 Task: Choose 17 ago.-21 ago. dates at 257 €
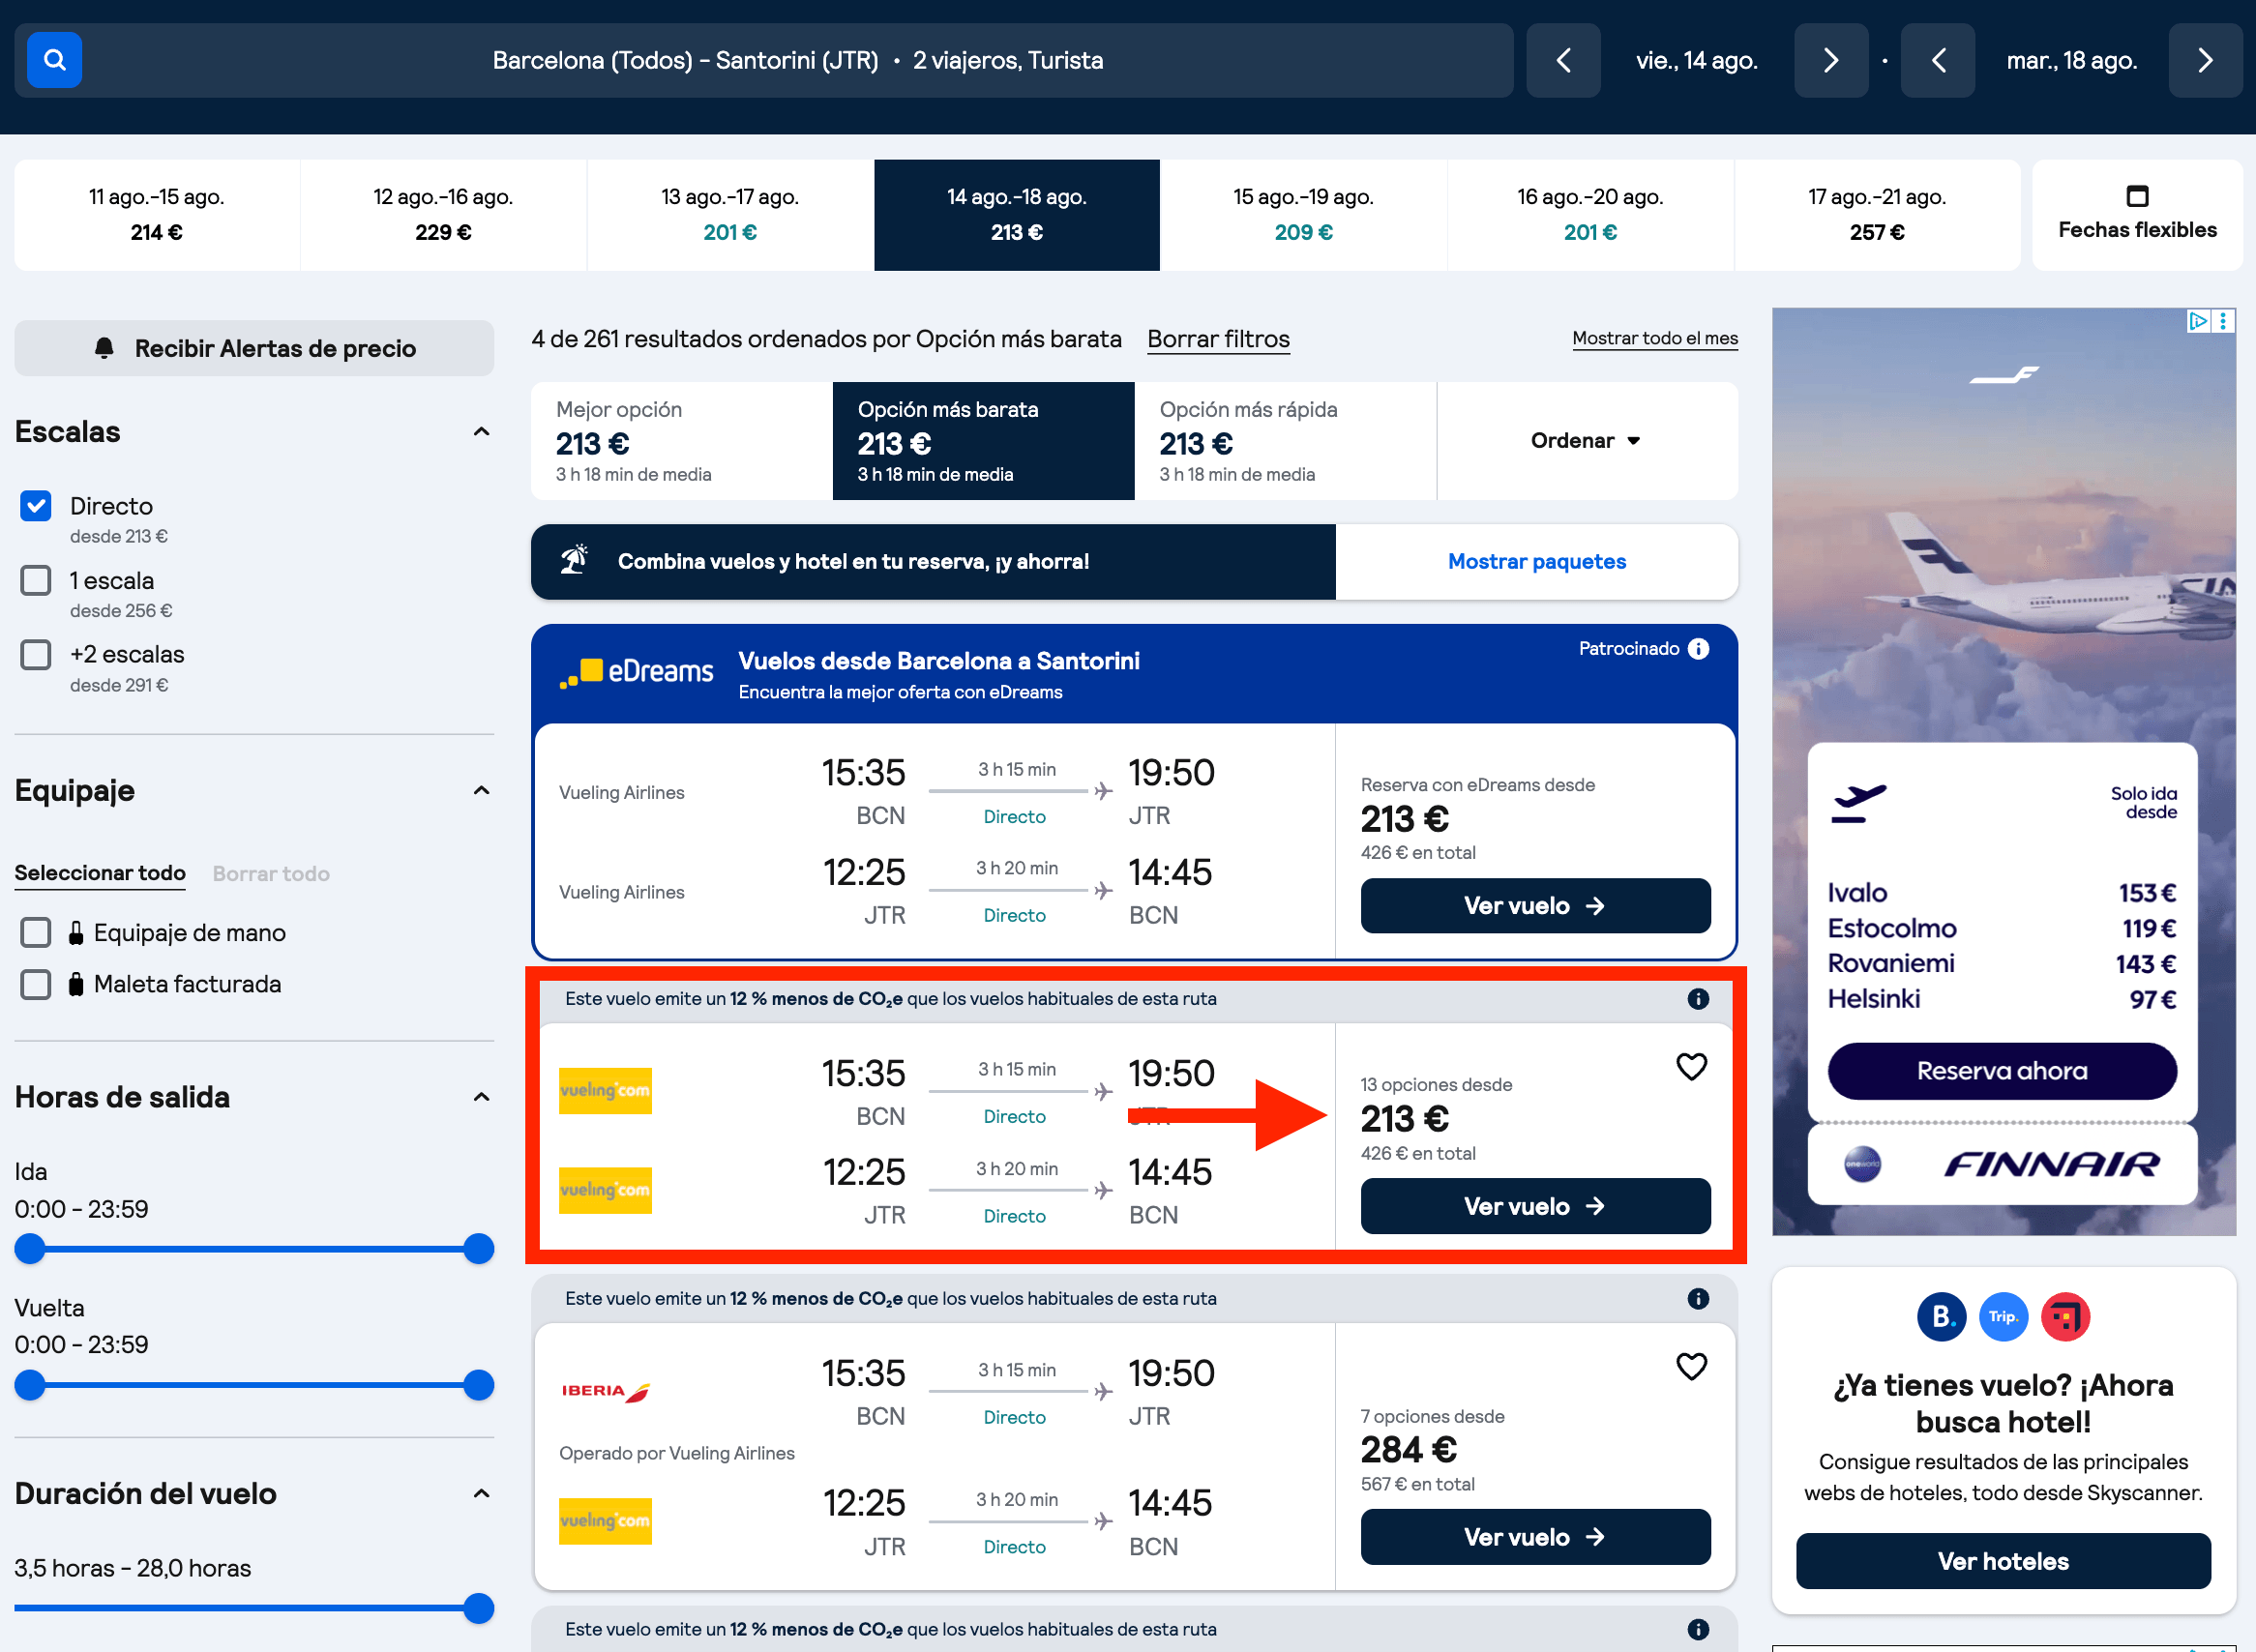[1877, 214]
